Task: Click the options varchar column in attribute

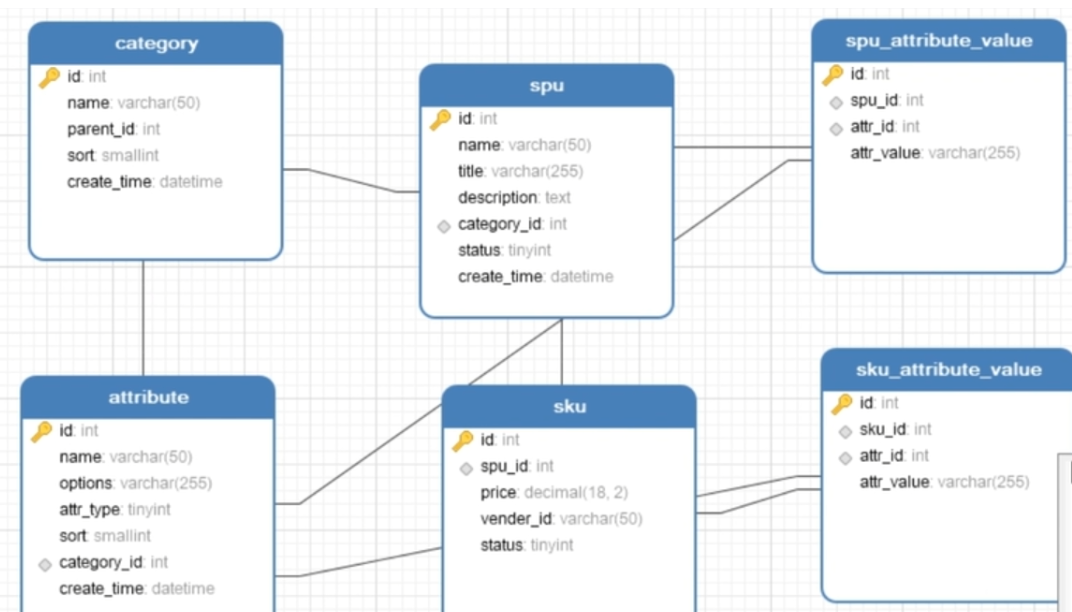Action: [x=135, y=483]
